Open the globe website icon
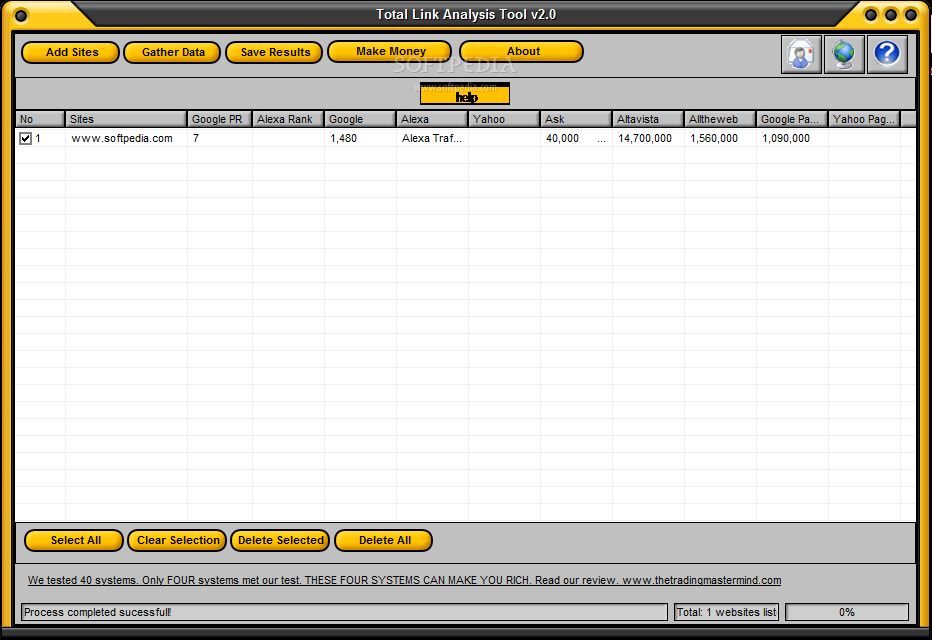Image resolution: width=932 pixels, height=640 pixels. [x=844, y=54]
